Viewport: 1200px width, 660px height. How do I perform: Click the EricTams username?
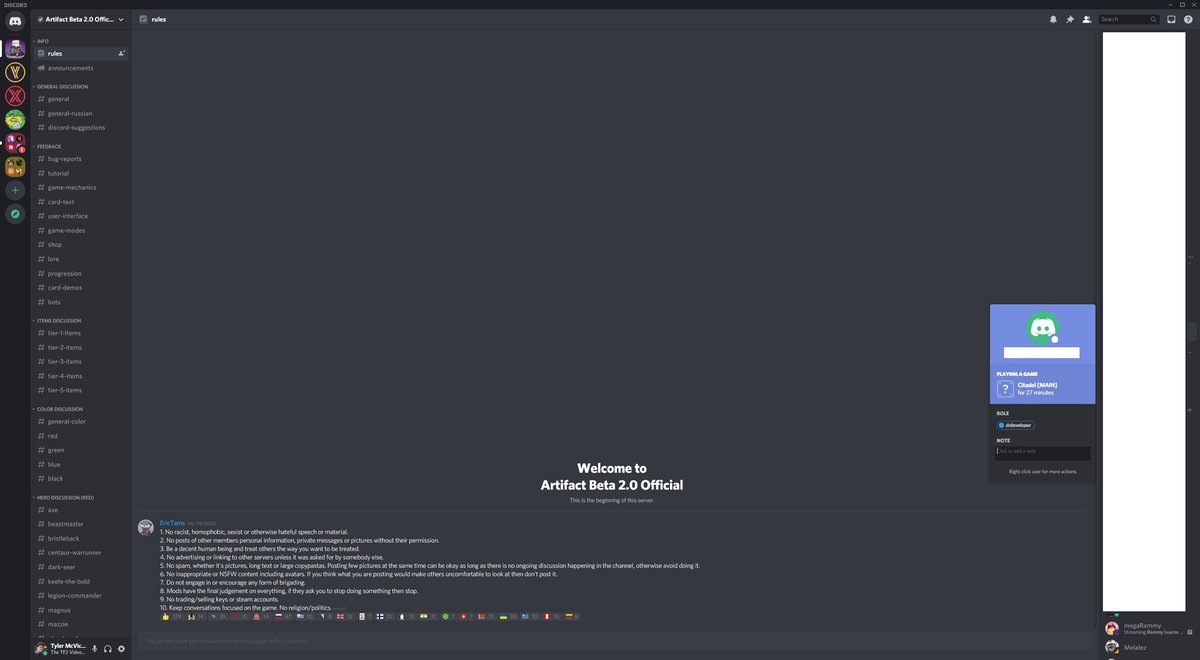[172, 523]
